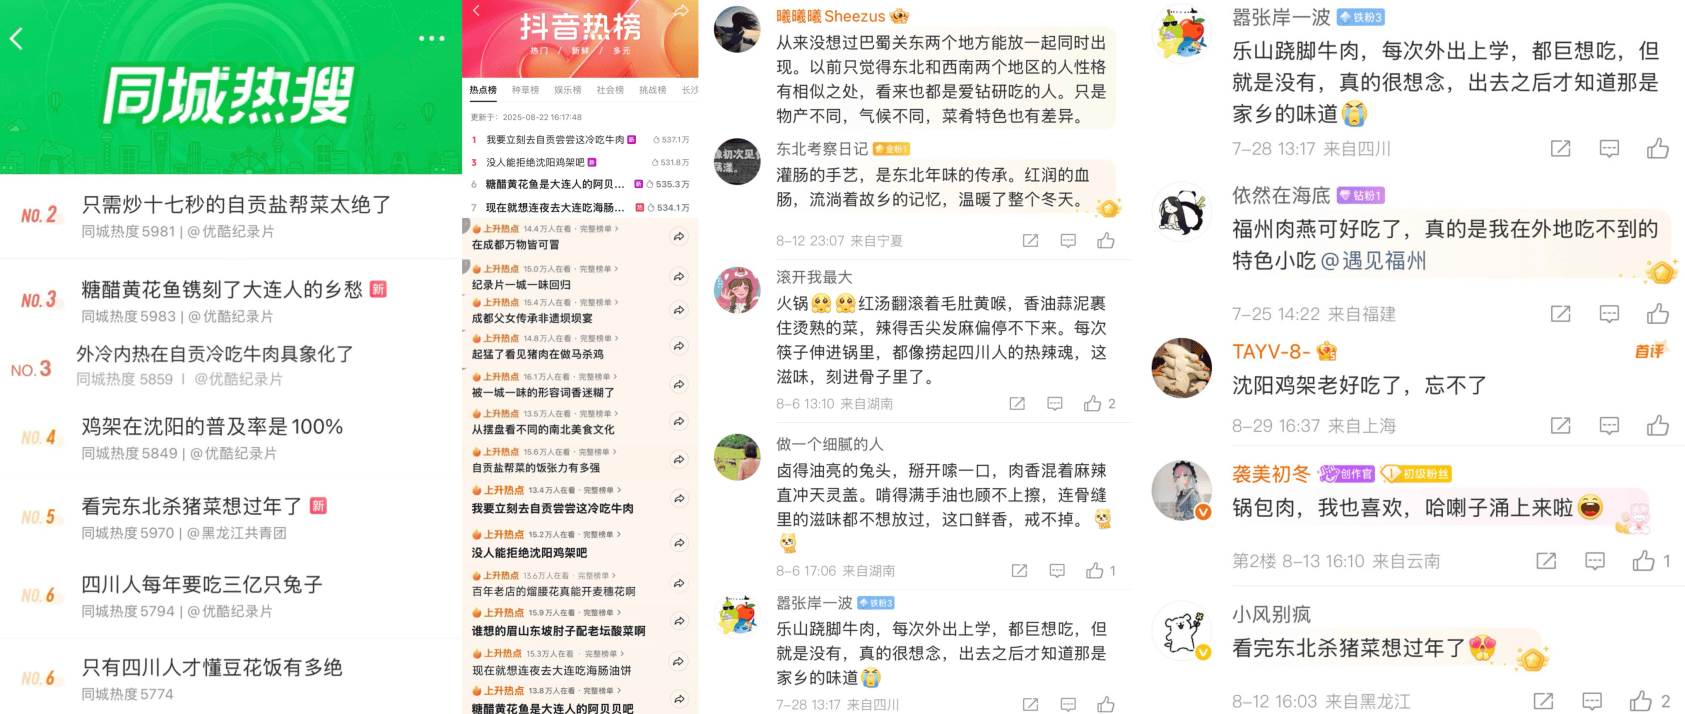Viewport: 1685px width, 714px height.
Task: Reply to 滚开我最大's hotpot comment
Action: [1055, 404]
